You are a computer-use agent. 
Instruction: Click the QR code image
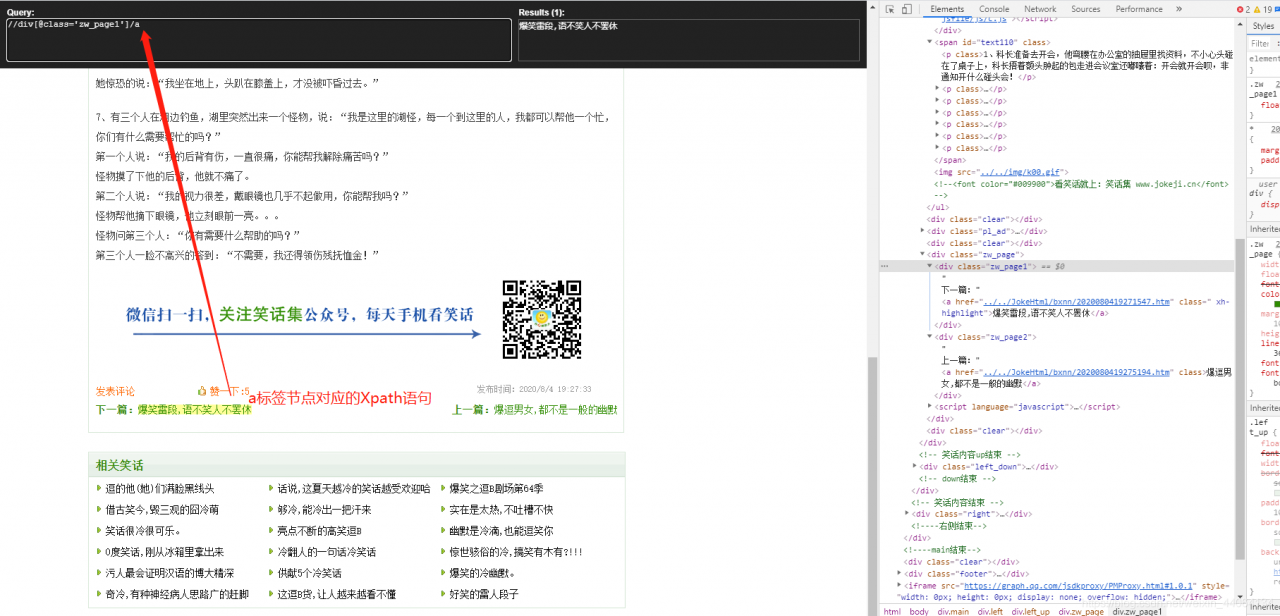(541, 319)
